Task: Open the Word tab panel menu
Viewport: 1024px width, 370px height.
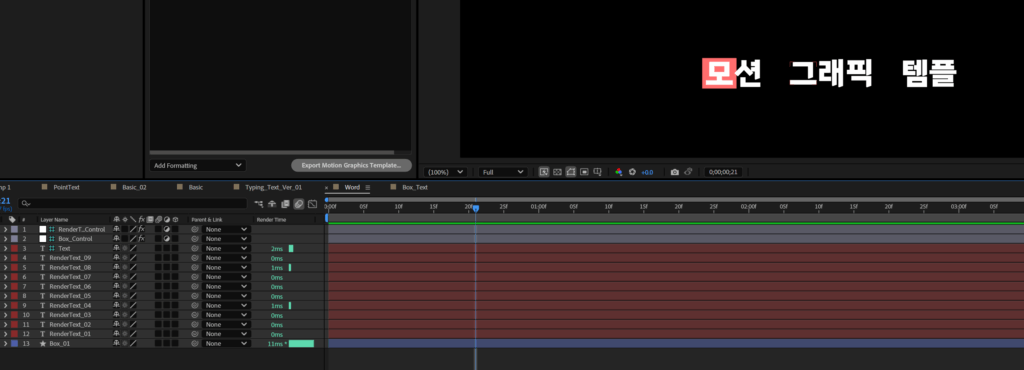Action: pyautogui.click(x=368, y=187)
